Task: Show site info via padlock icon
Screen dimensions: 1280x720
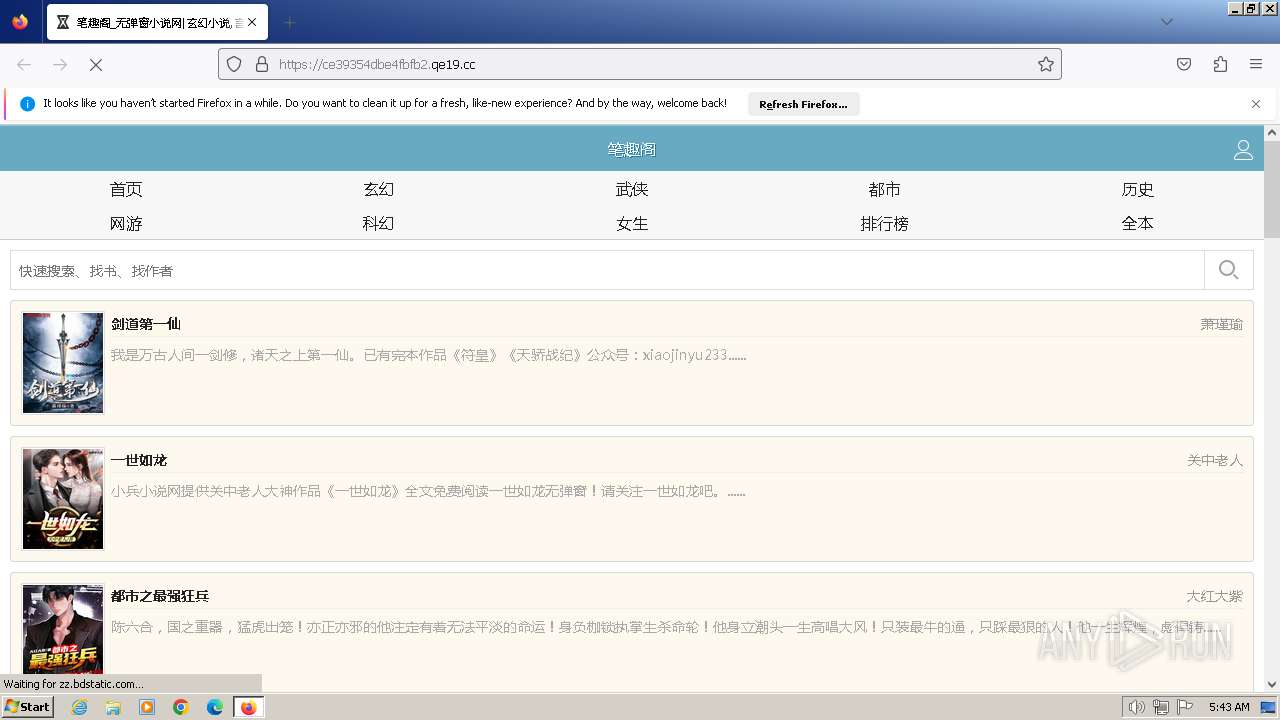Action: pyautogui.click(x=262, y=64)
